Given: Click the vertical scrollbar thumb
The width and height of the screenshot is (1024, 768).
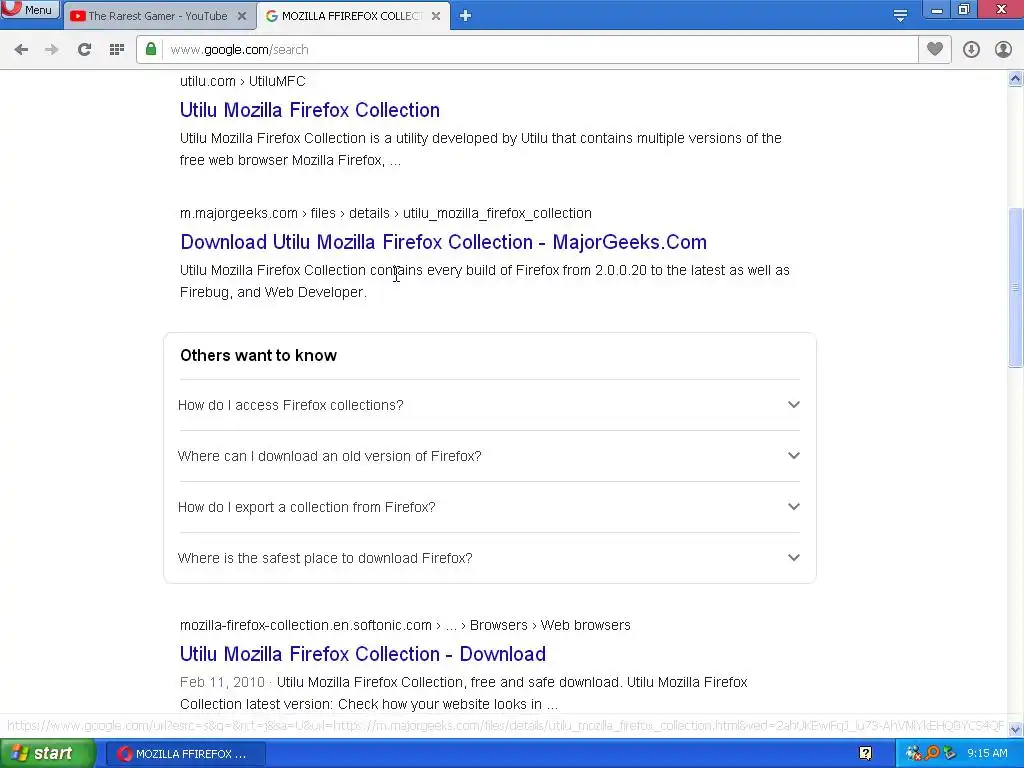Looking at the screenshot, I should click(x=1015, y=287).
